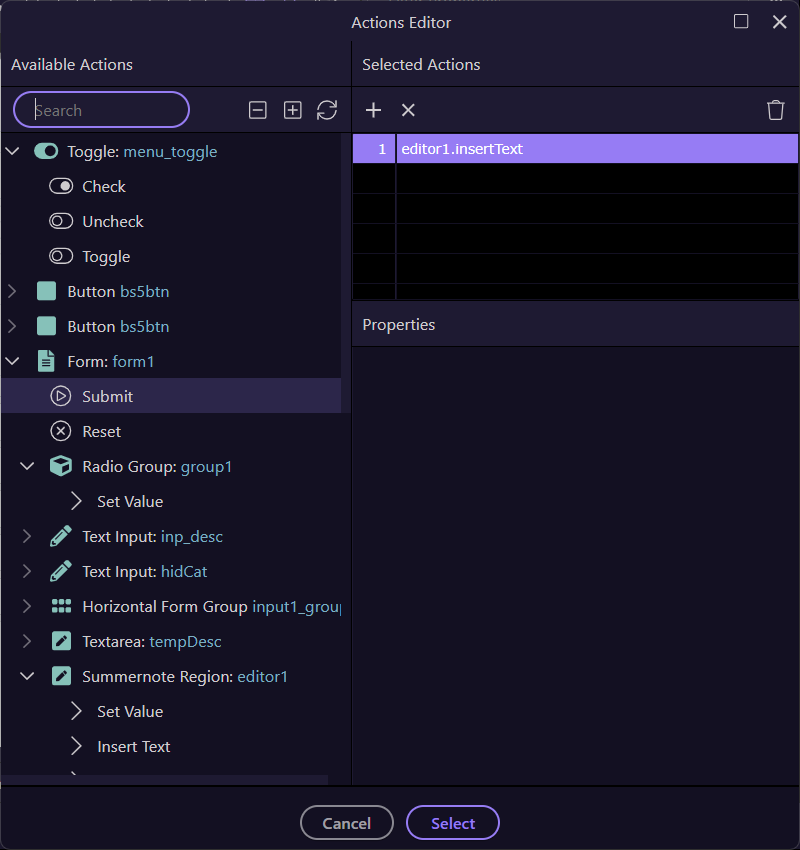This screenshot has height=850, width=800.
Task: Click the horizontal scrollbar in Available Actions
Action: pos(164,779)
